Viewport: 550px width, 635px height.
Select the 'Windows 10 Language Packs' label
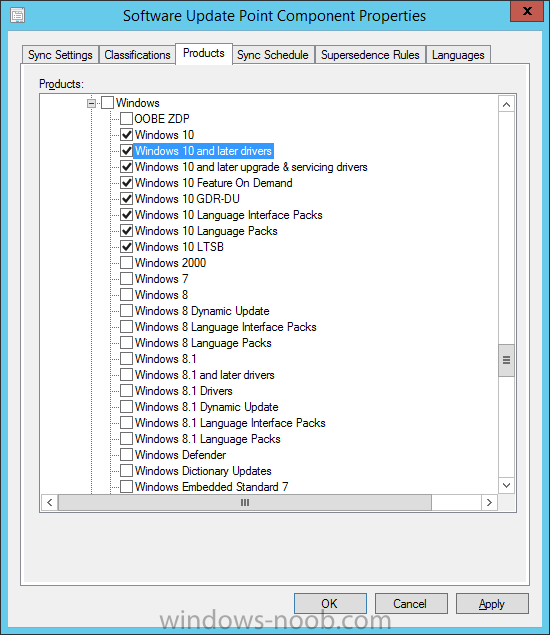(x=206, y=231)
